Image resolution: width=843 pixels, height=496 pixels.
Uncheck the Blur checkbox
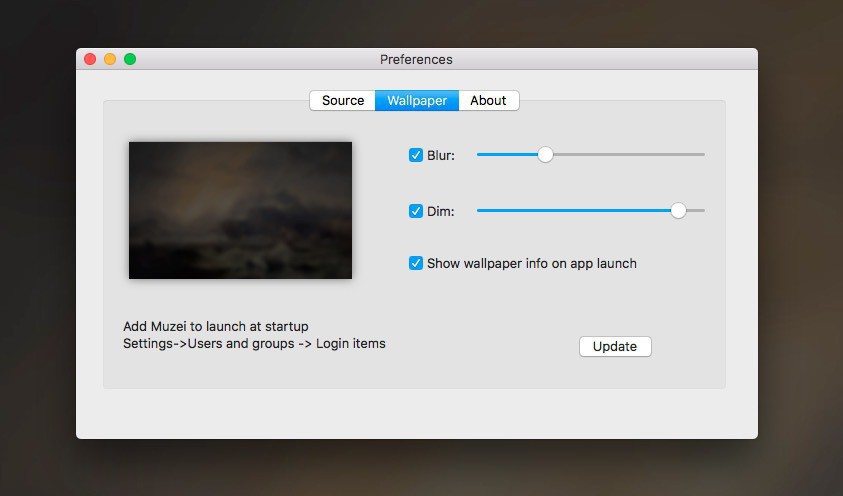click(416, 155)
